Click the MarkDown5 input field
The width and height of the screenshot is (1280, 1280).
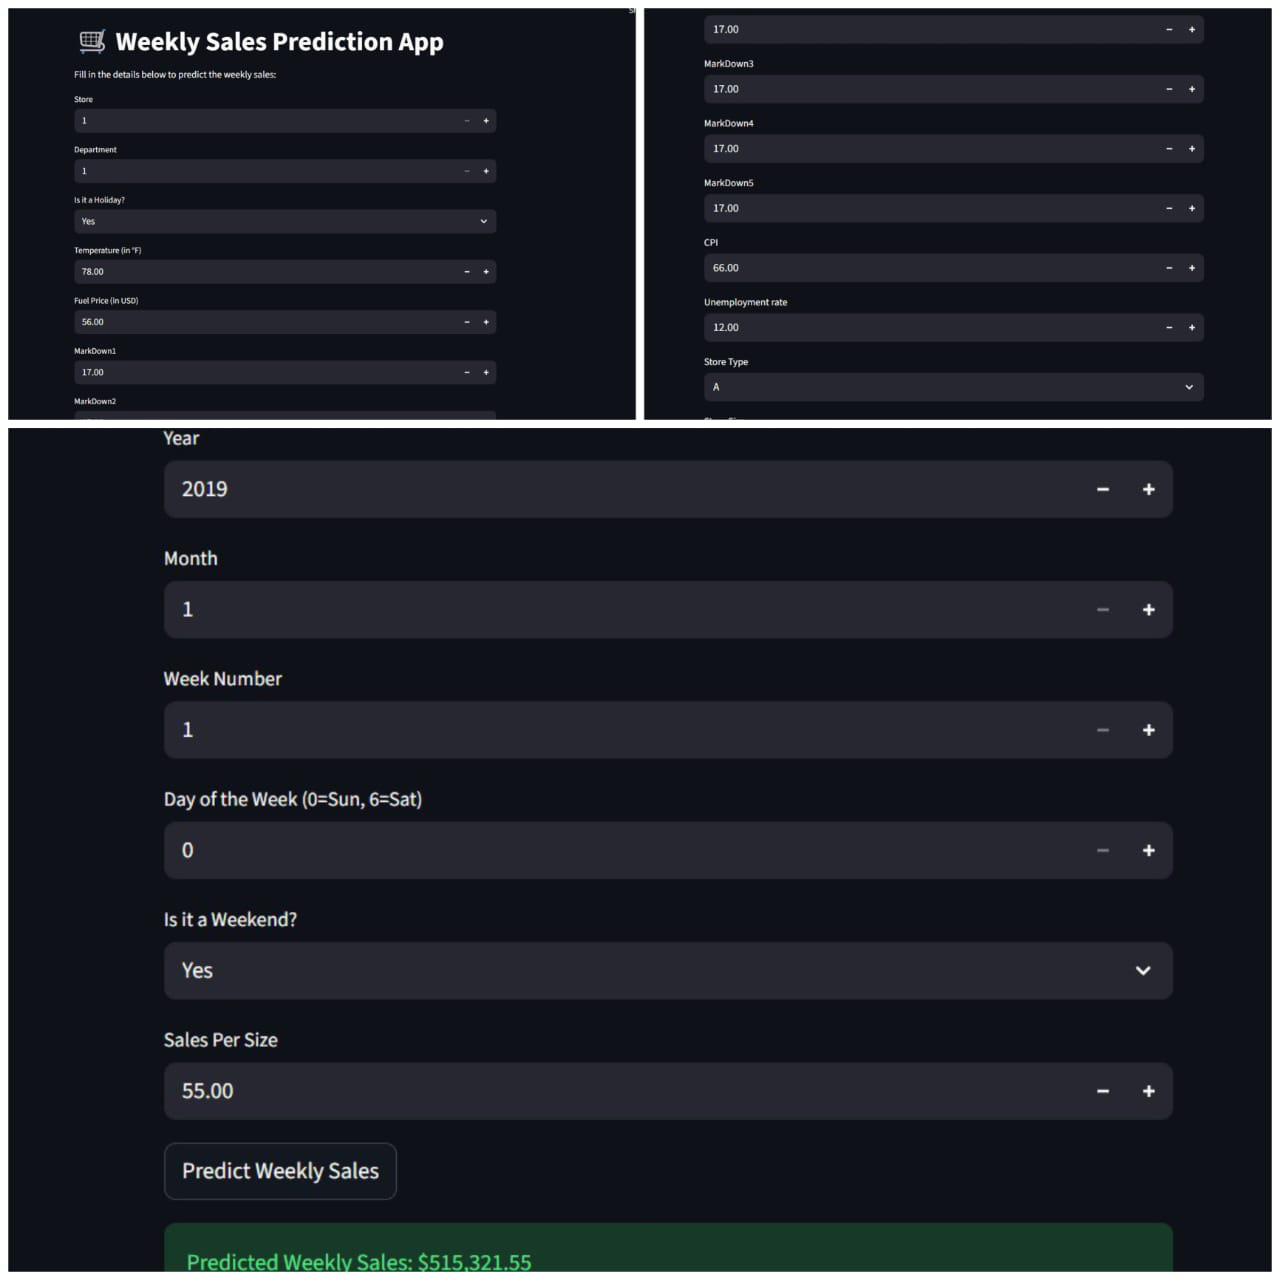(x=930, y=208)
